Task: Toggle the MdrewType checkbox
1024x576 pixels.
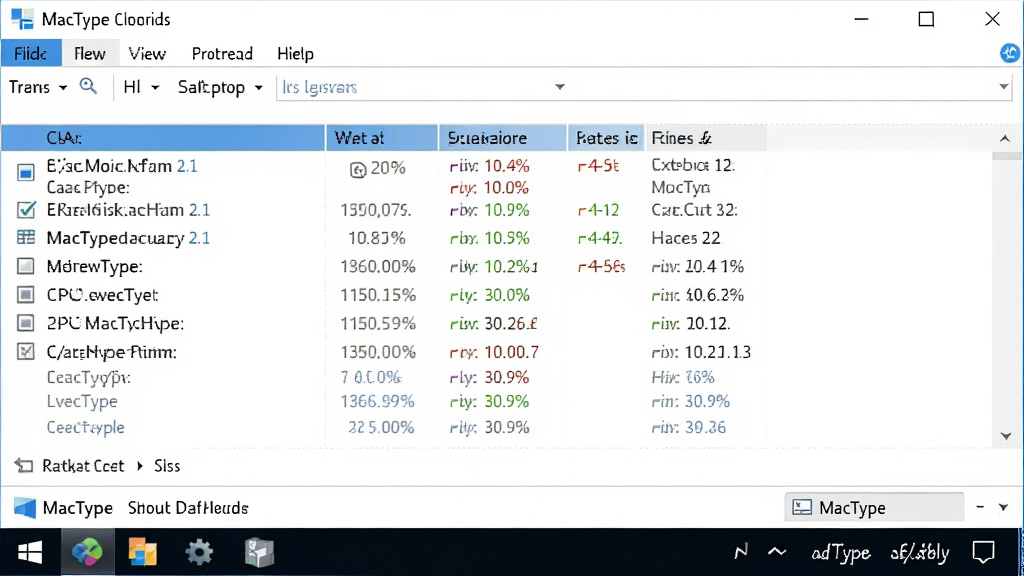Action: click(x=25, y=266)
